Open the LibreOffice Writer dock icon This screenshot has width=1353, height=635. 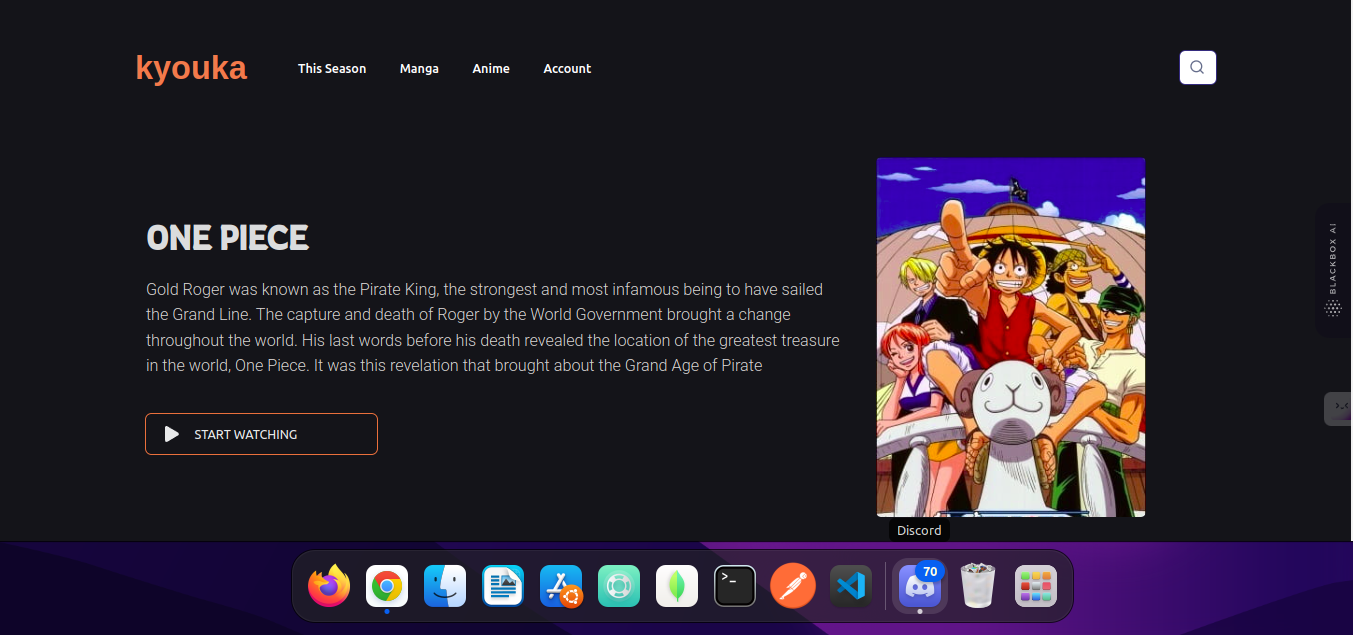tap(503, 586)
